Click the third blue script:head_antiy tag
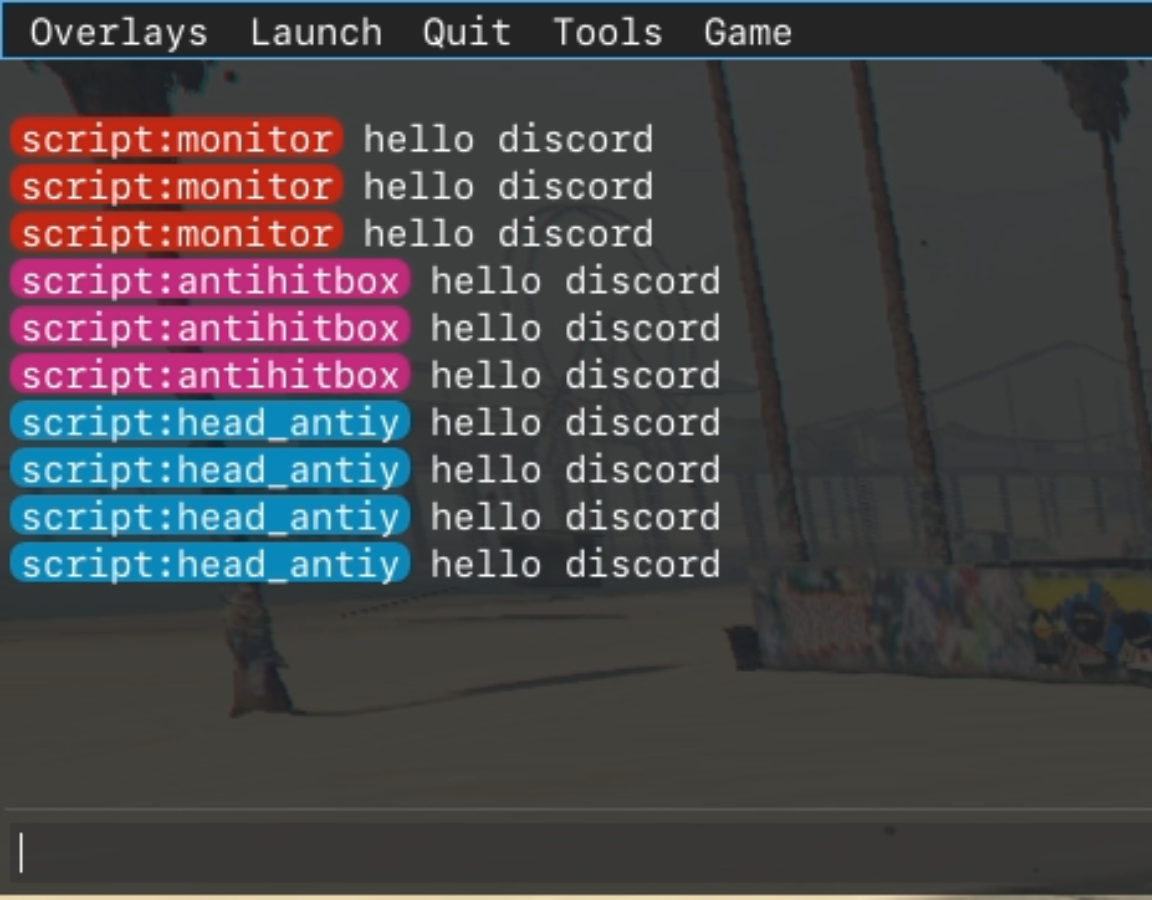This screenshot has height=900, width=1152. pos(210,516)
